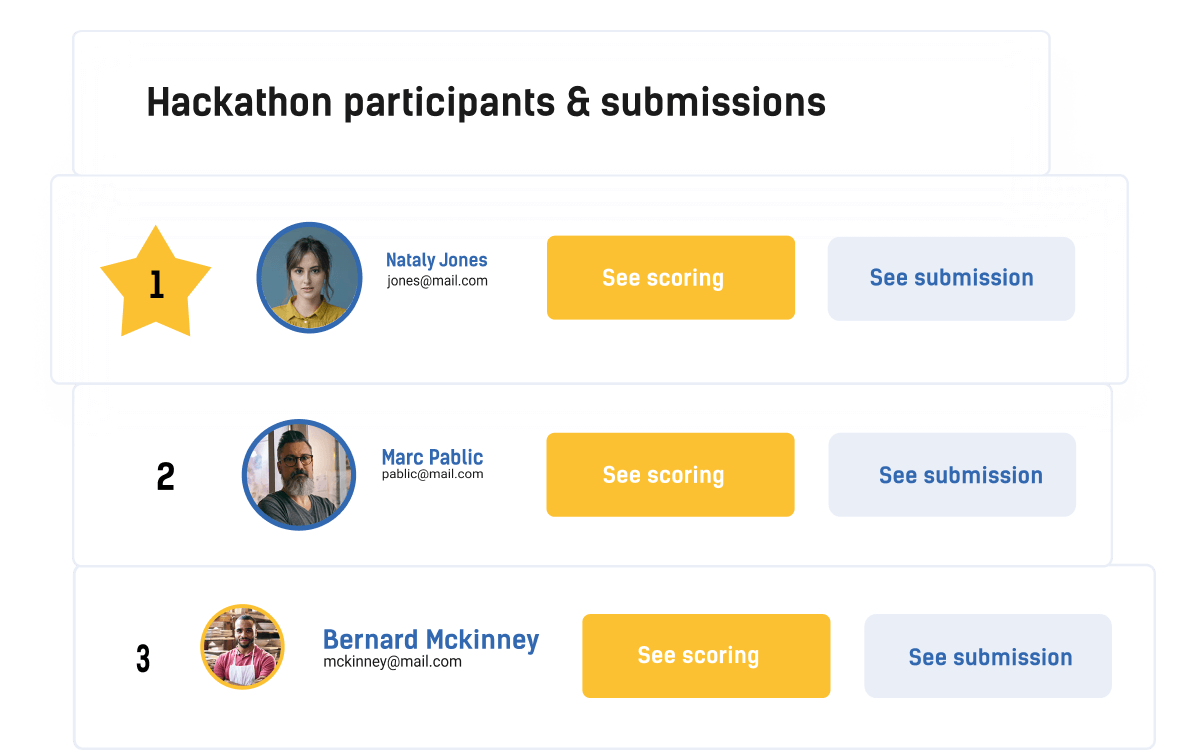Open Bernard Mckinney's name link
The height and width of the screenshot is (750, 1199).
431,639
